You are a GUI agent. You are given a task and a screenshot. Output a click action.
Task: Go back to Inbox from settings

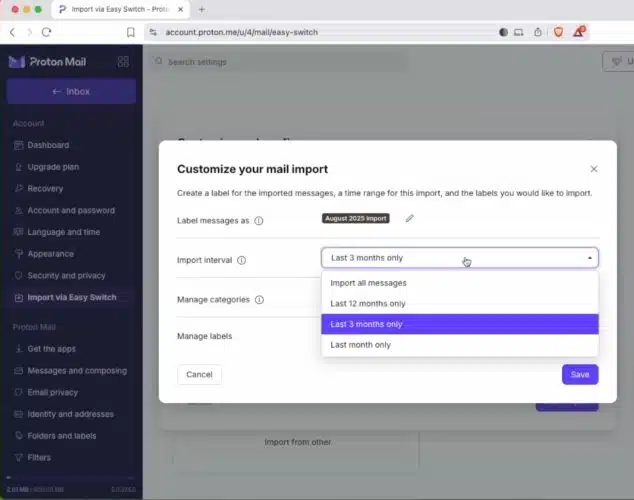point(71,92)
